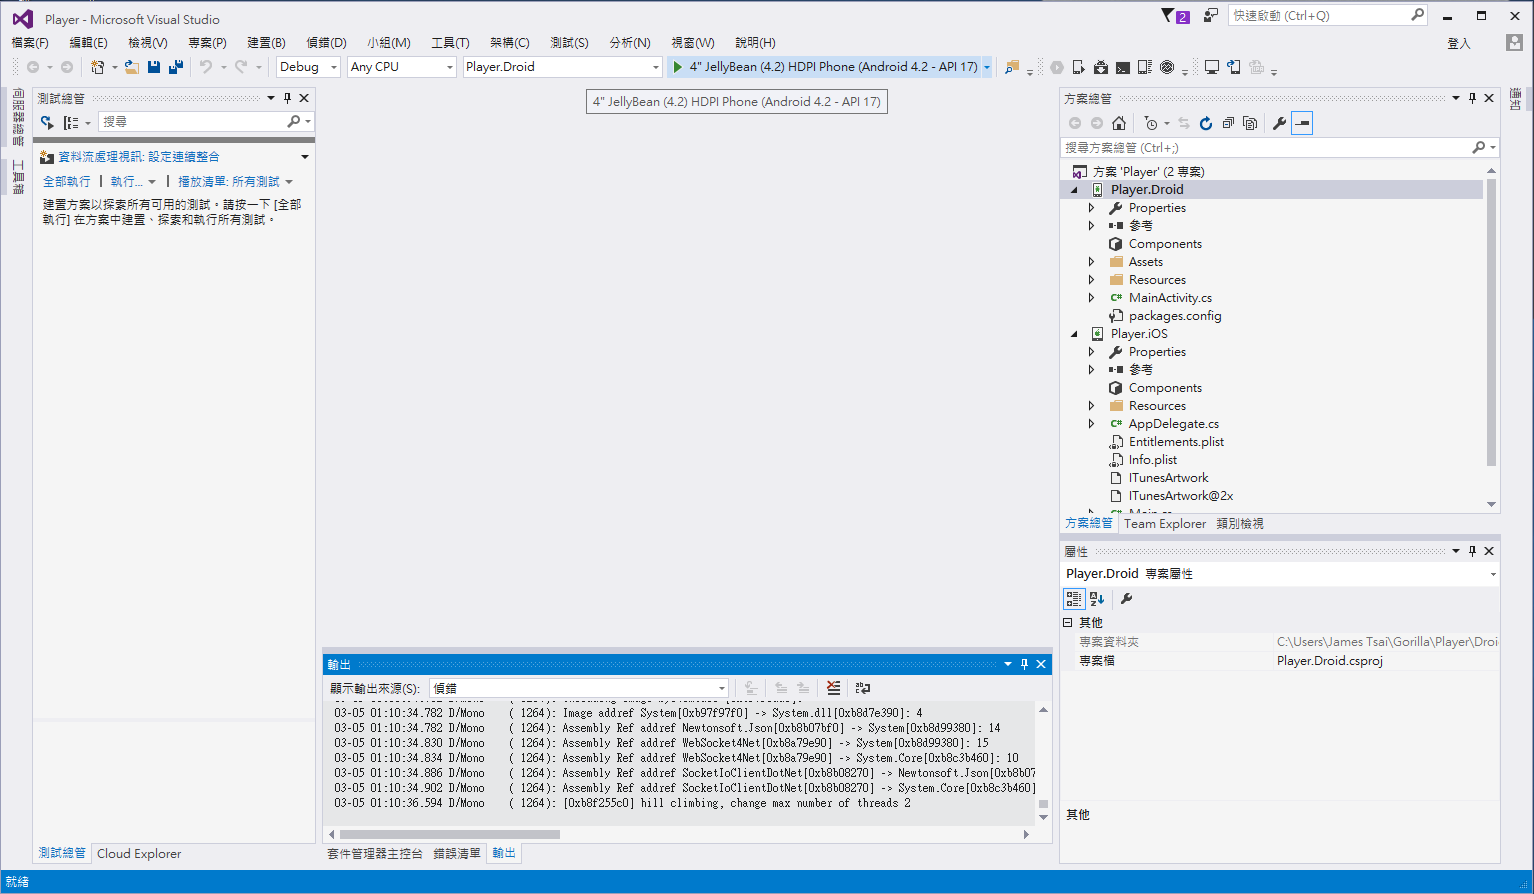Open the Android adb command prompt icon
1534x894 pixels.
click(x=1122, y=67)
